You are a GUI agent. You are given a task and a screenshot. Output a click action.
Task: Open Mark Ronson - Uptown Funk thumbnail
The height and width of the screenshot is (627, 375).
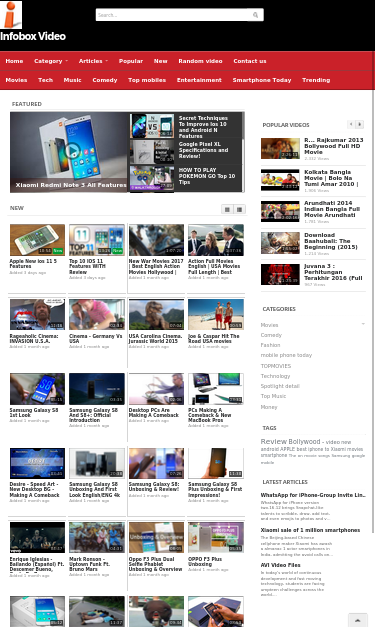pyautogui.click(x=97, y=537)
